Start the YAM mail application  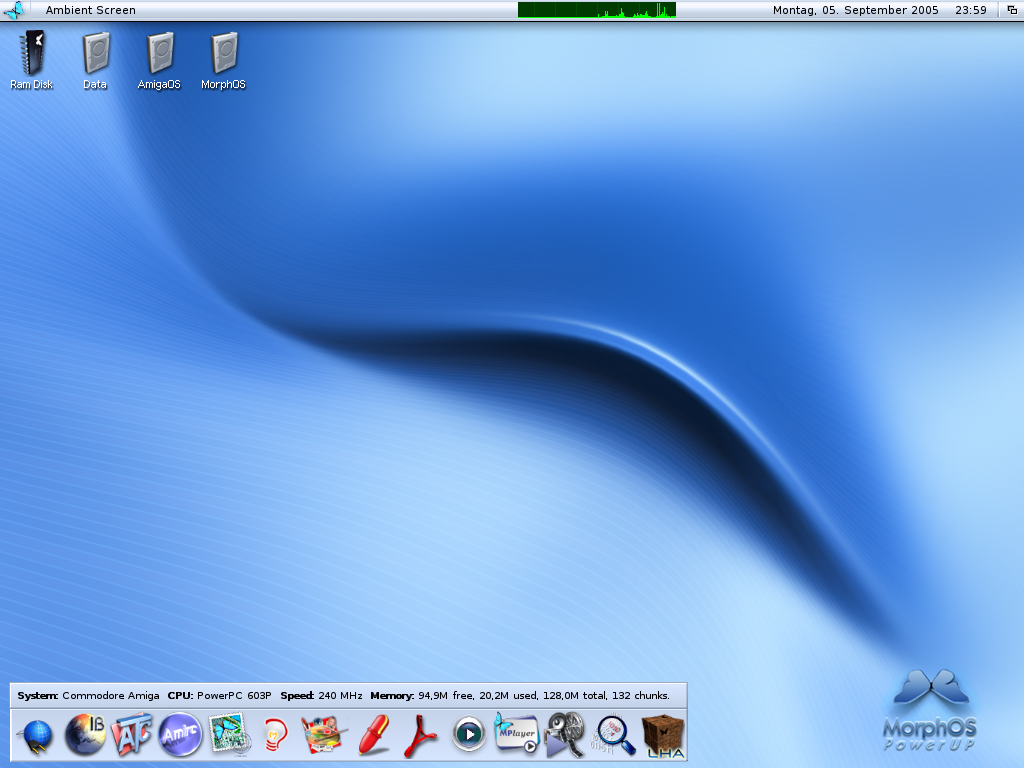click(228, 735)
